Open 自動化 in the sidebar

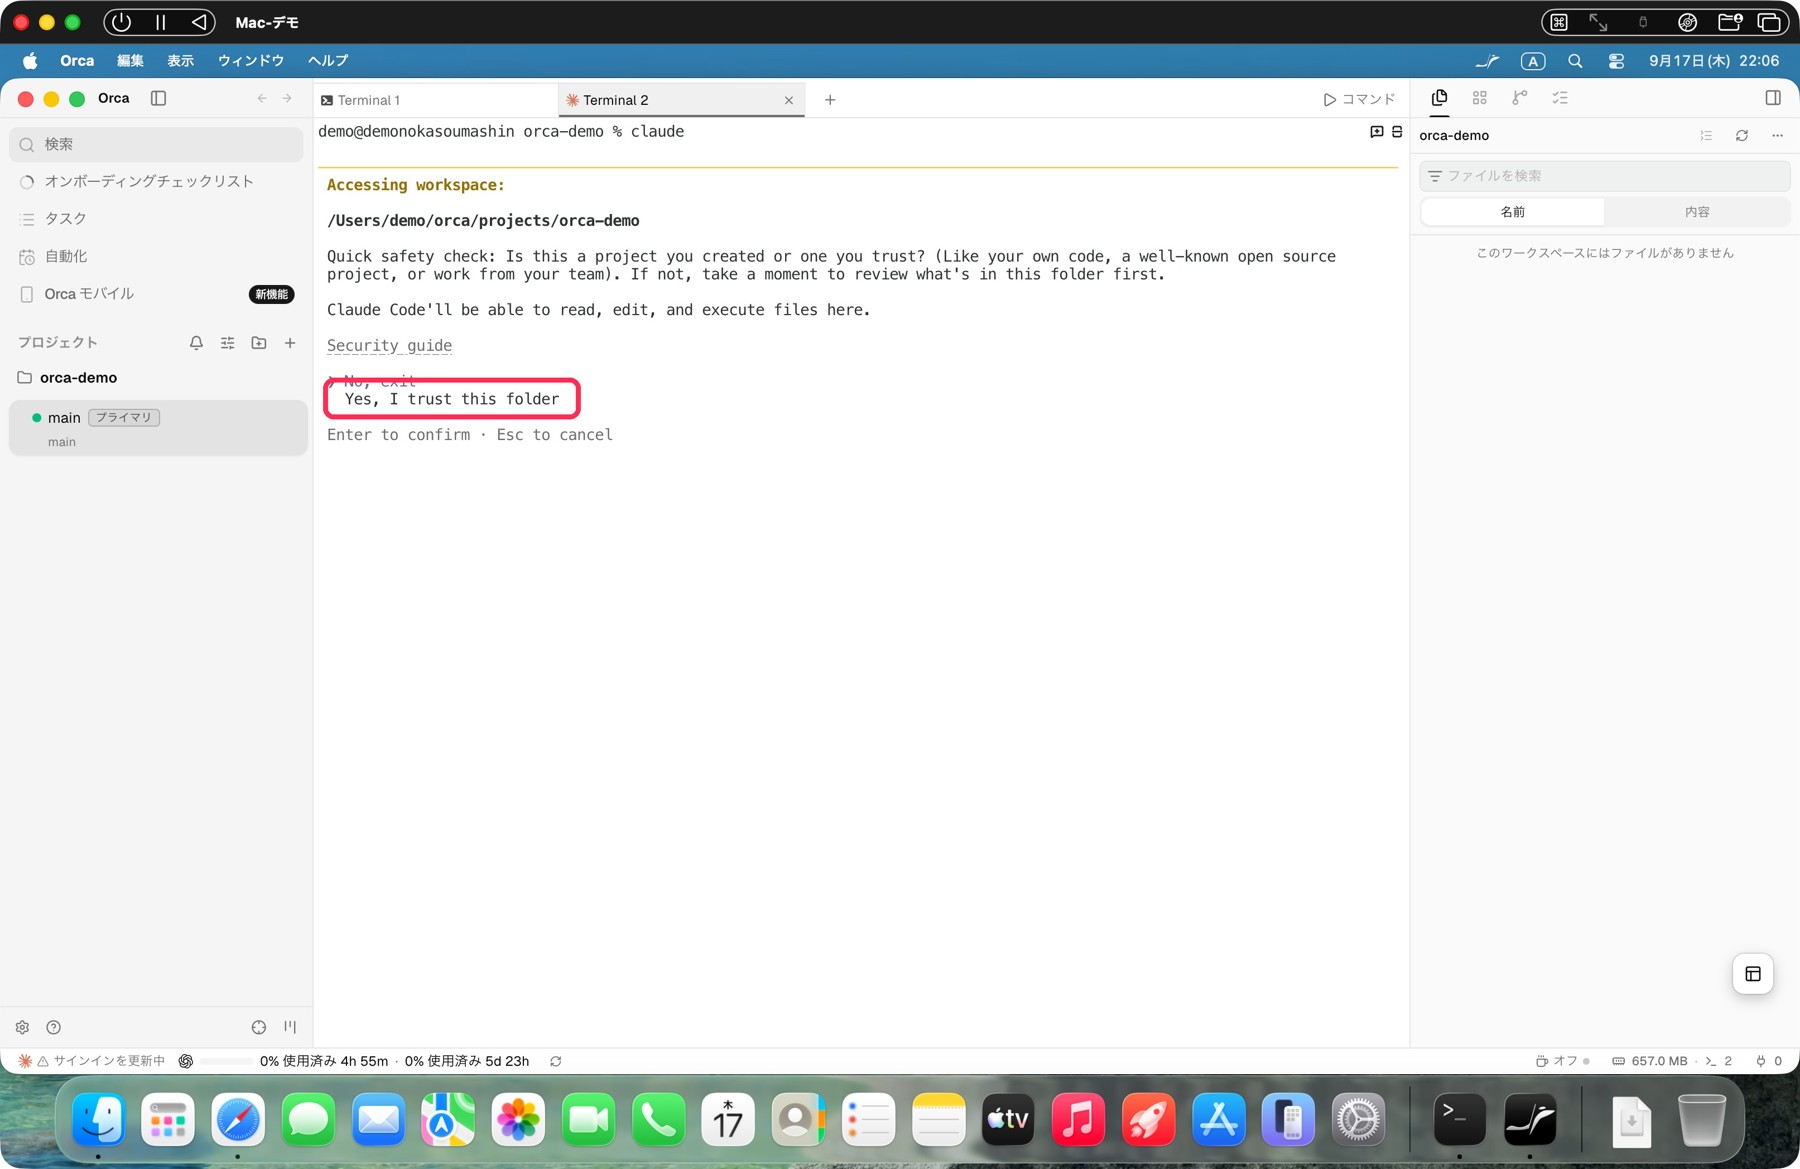[x=156, y=256]
